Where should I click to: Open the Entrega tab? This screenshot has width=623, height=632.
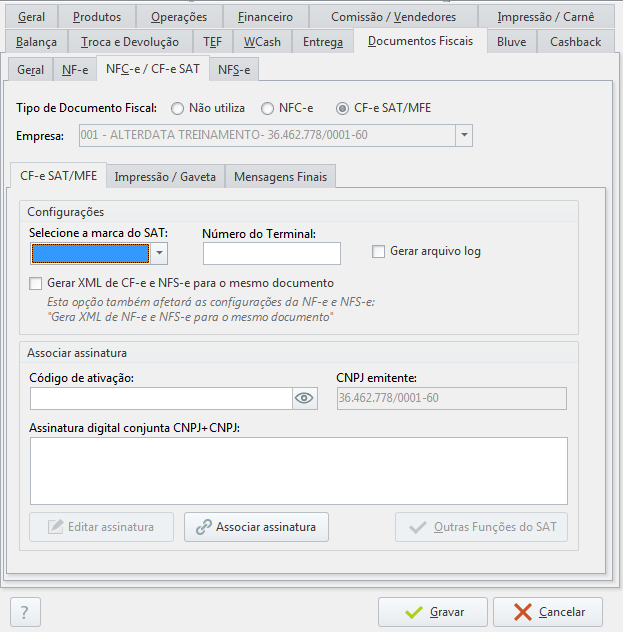tap(323, 42)
